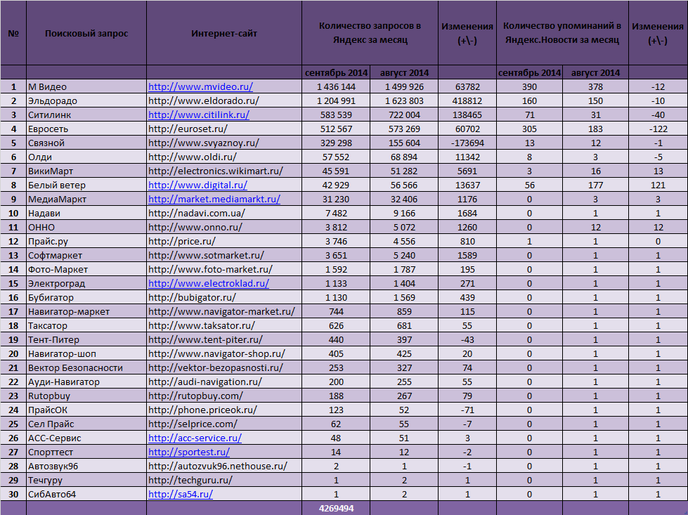
Task: Select the rutopbuy.com URL cell
Action: point(224,396)
